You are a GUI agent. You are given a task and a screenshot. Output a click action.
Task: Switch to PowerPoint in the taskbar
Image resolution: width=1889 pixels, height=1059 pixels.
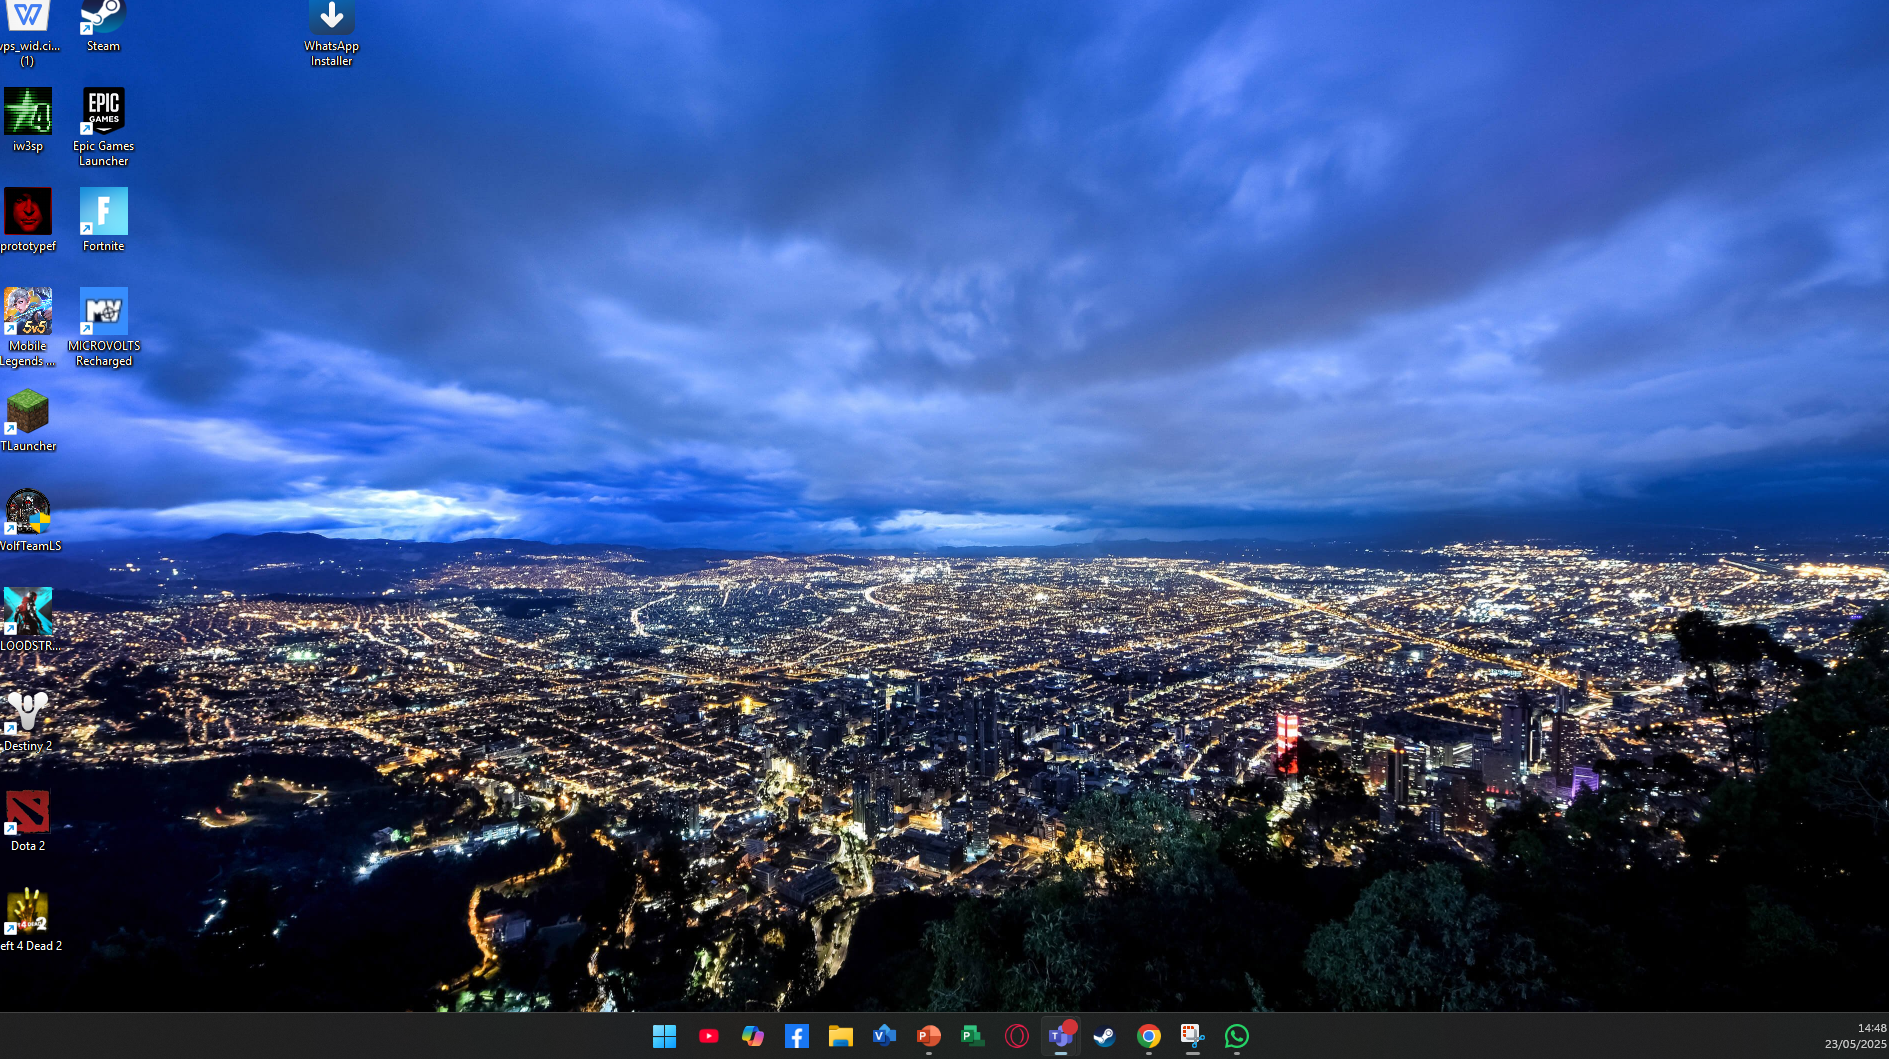pos(928,1036)
